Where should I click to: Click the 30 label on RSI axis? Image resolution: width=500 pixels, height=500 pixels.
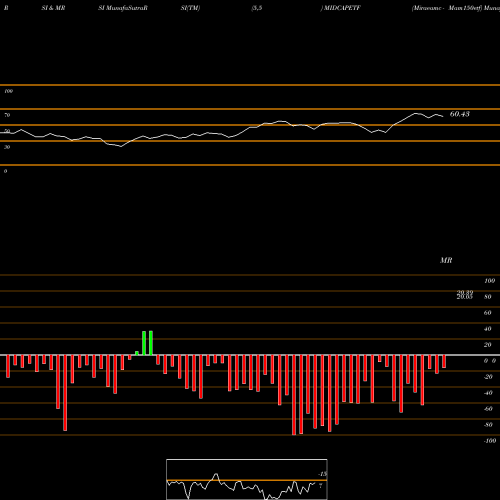pyautogui.click(x=7, y=147)
